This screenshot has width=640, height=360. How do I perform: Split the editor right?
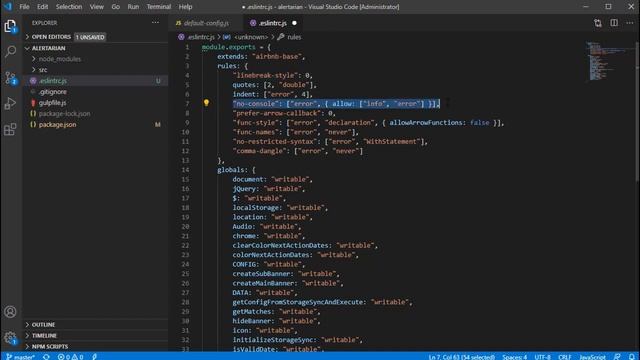(x=614, y=23)
